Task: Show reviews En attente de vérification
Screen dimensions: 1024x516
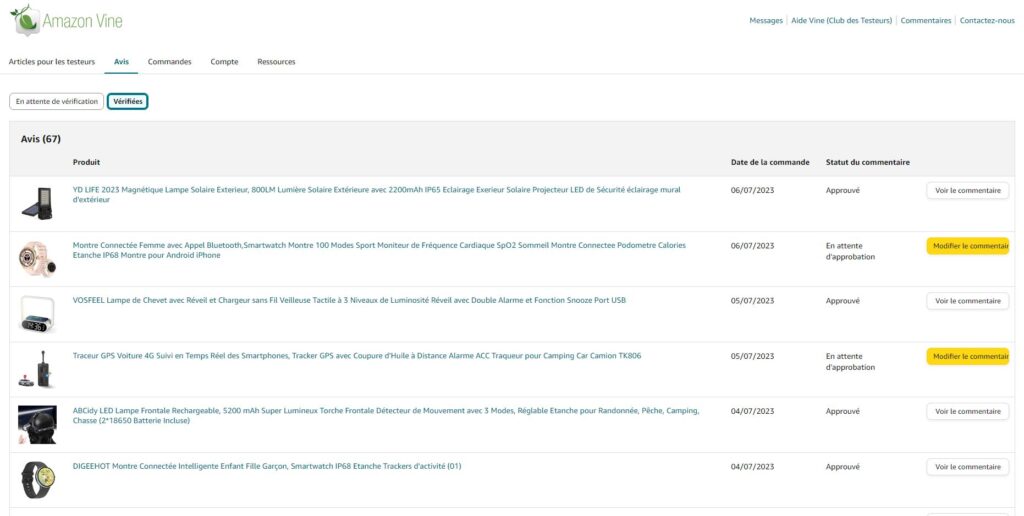Action: point(57,101)
